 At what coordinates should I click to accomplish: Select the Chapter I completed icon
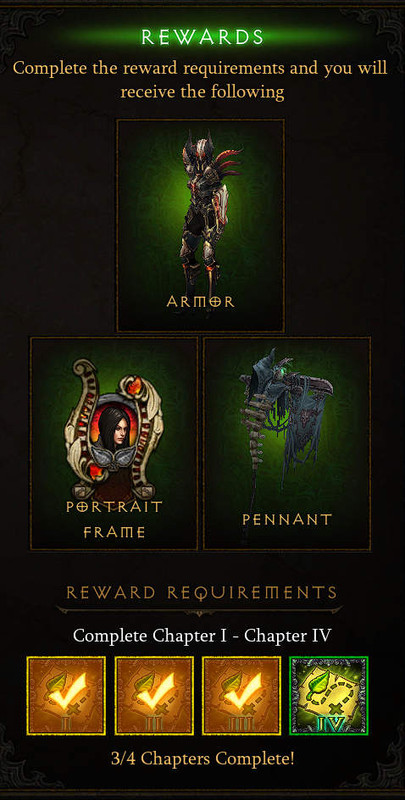[66, 695]
